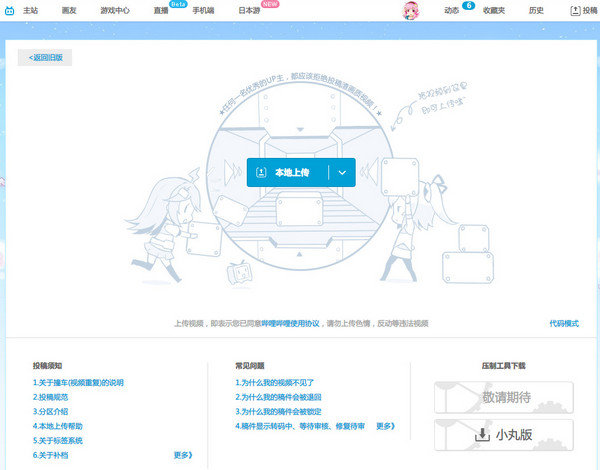
Task: Click the 返回旧版 button
Action: (x=45, y=58)
